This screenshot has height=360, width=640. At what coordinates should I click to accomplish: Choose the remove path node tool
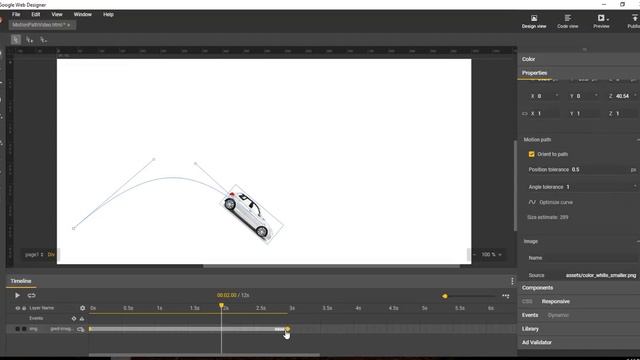[43, 40]
